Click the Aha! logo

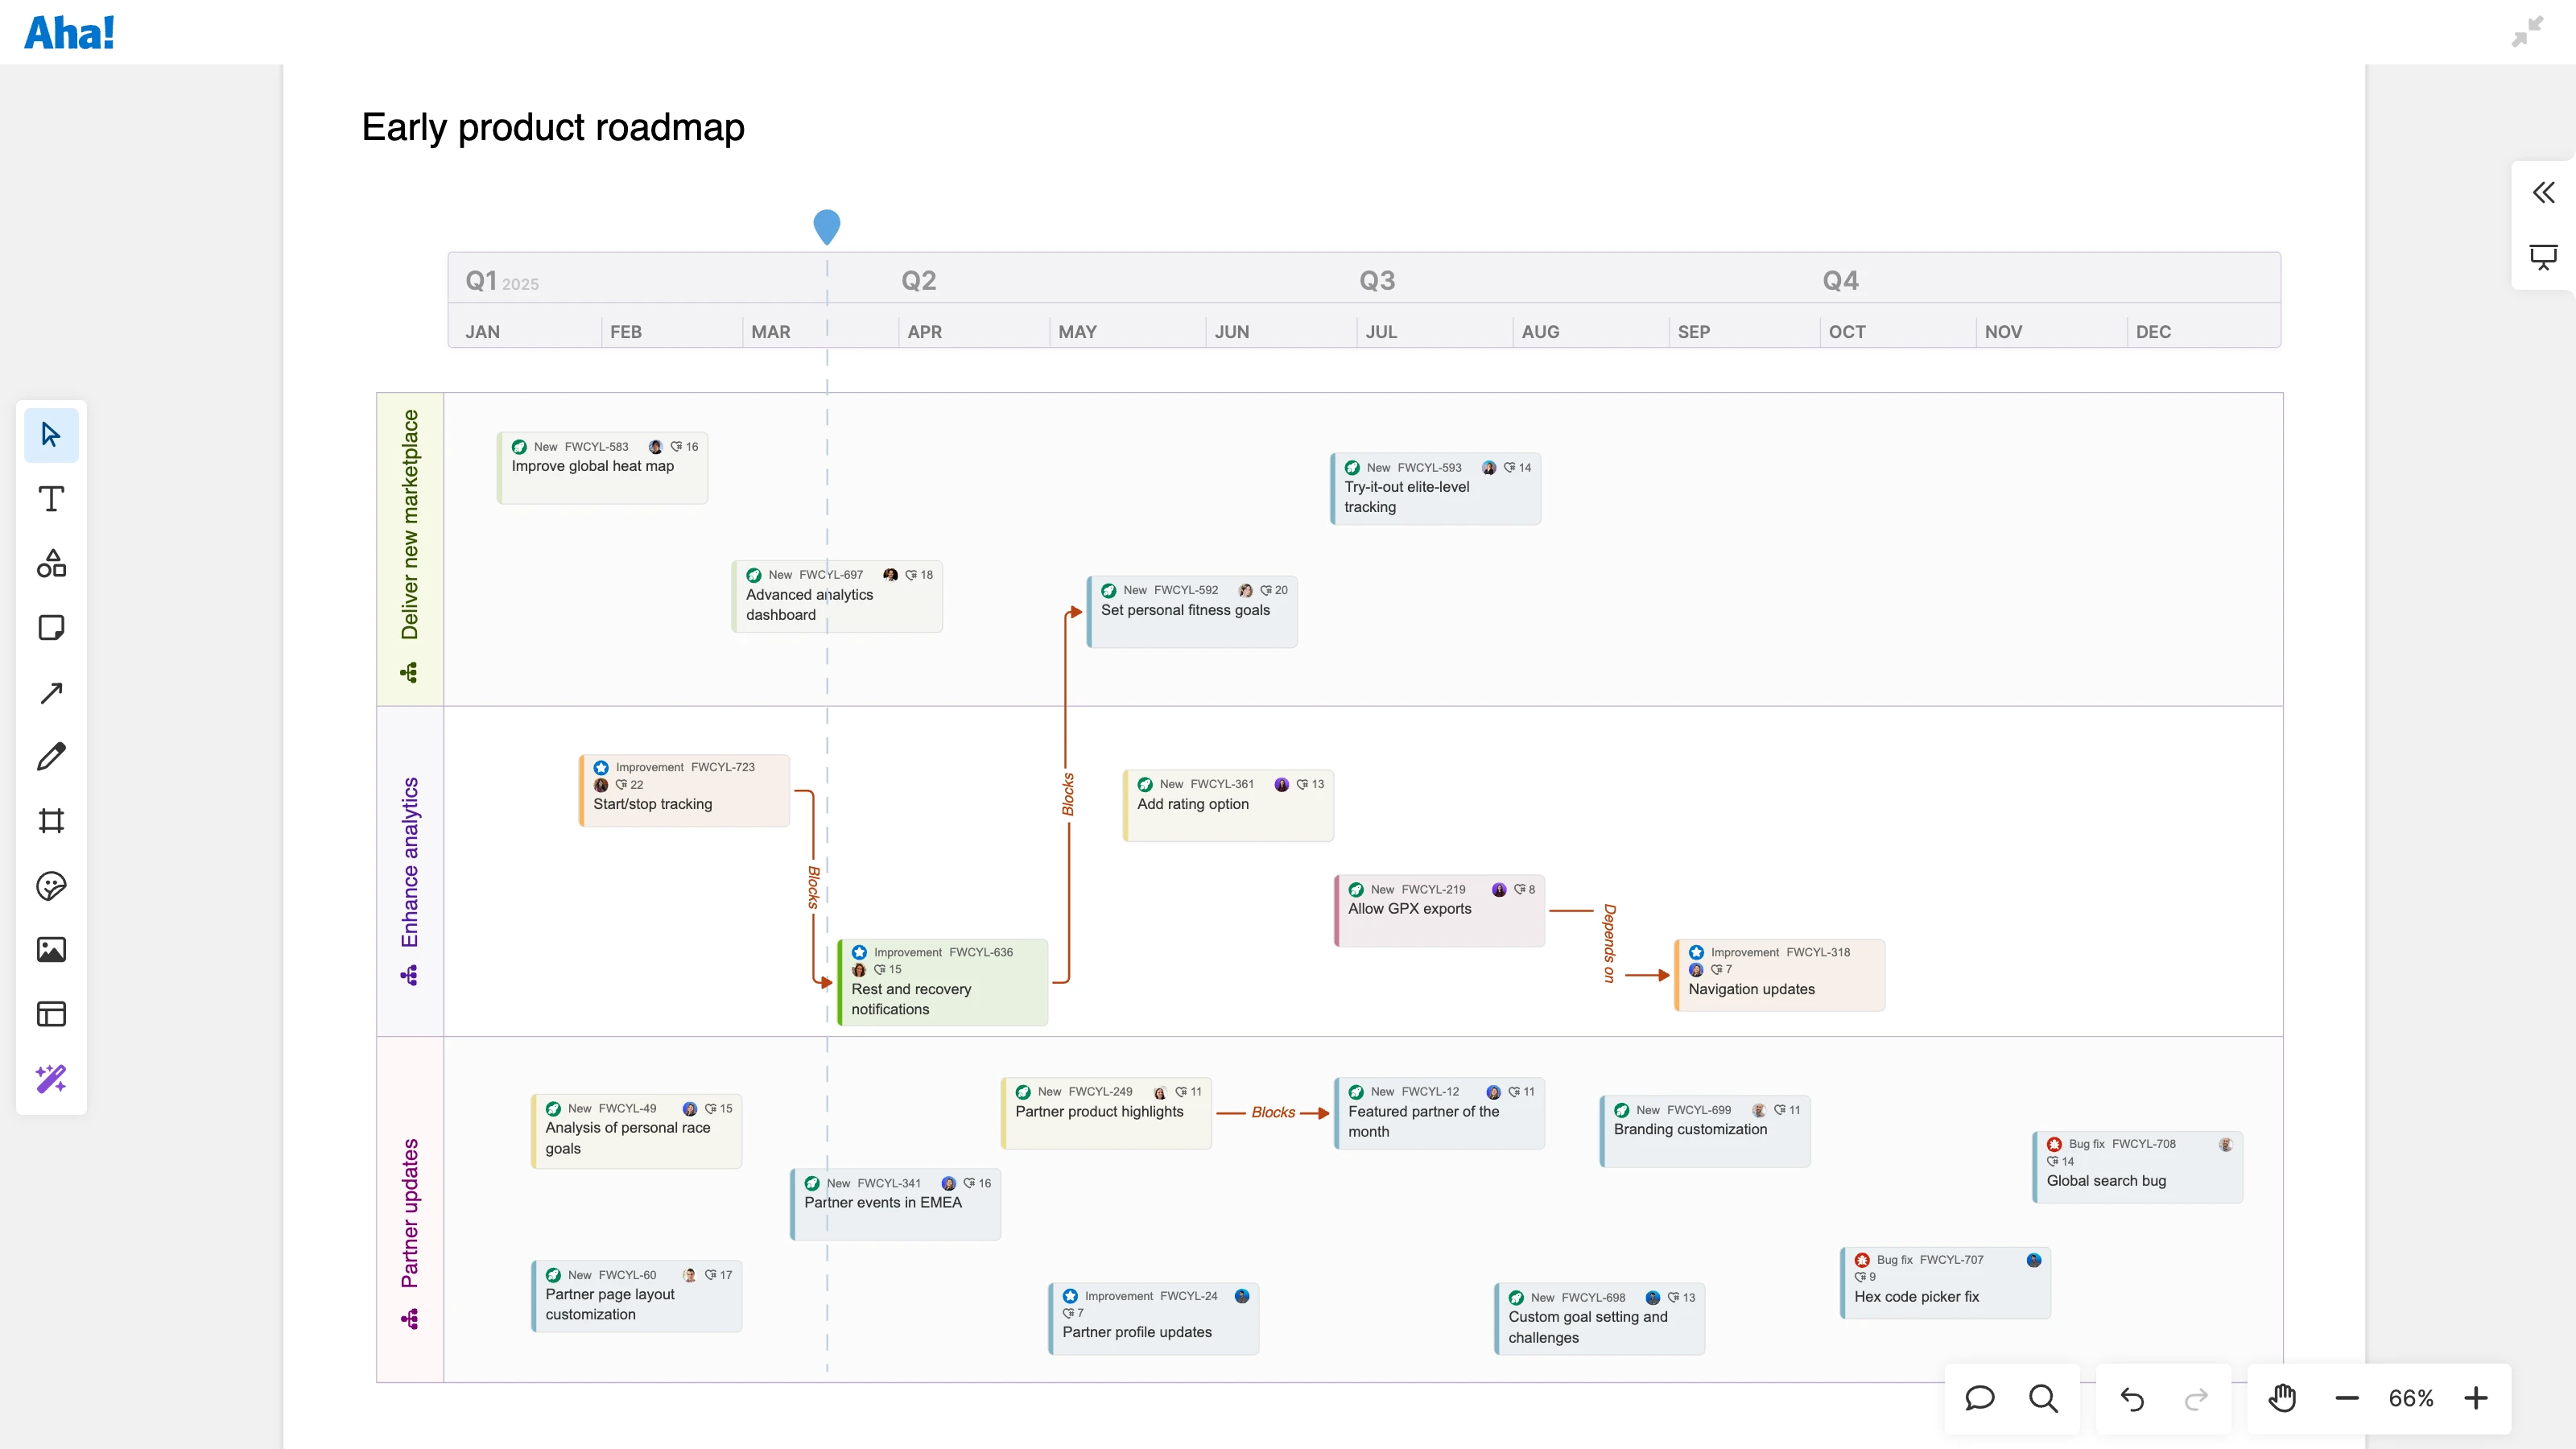(69, 33)
